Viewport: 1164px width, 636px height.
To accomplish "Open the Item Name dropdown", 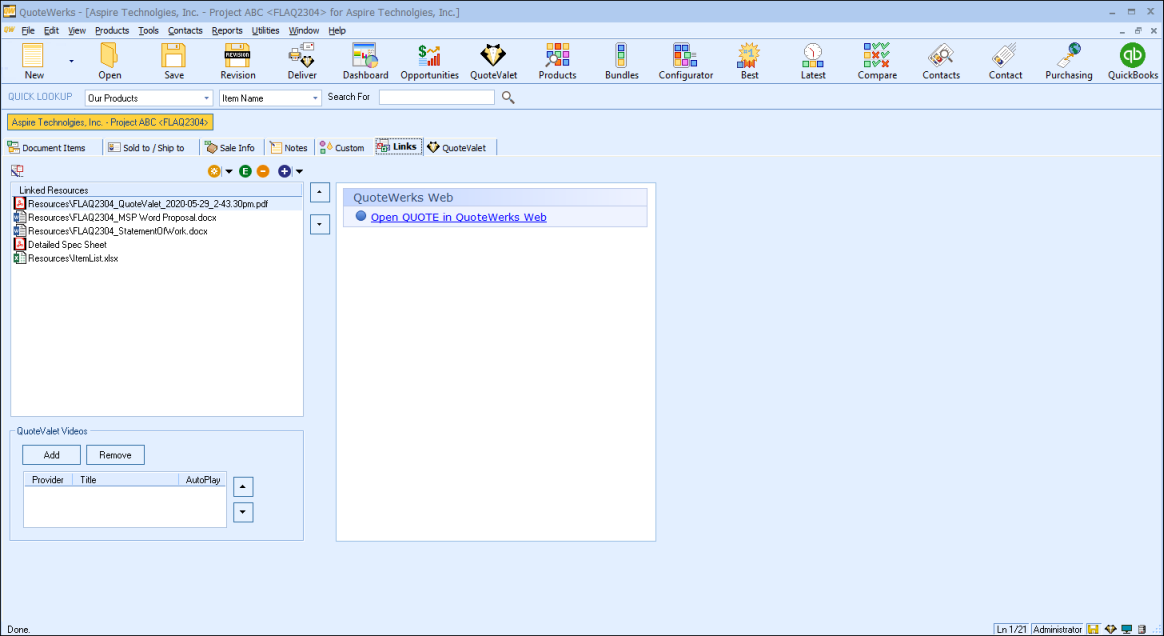I will coord(315,98).
